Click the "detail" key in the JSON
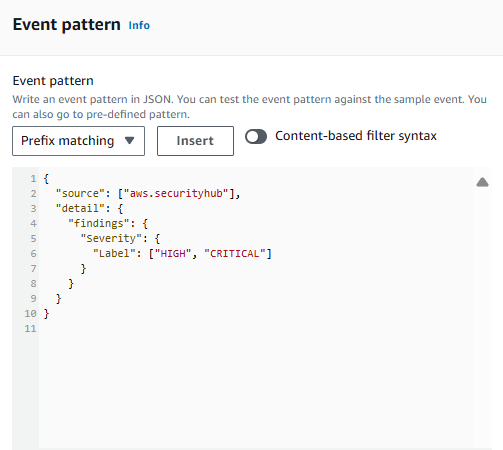This screenshot has height=450, width=503. 80,209
